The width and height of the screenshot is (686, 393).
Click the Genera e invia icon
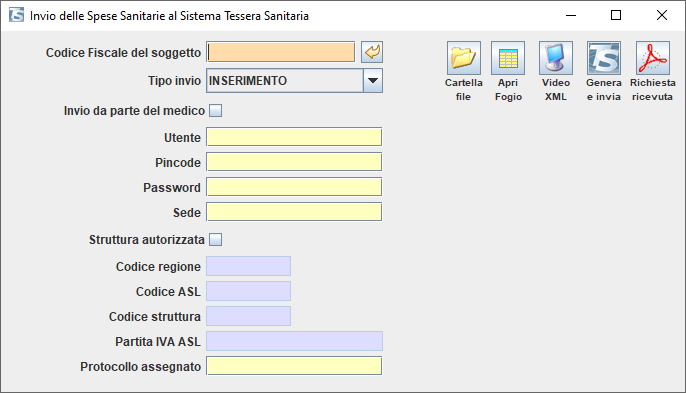click(x=604, y=58)
